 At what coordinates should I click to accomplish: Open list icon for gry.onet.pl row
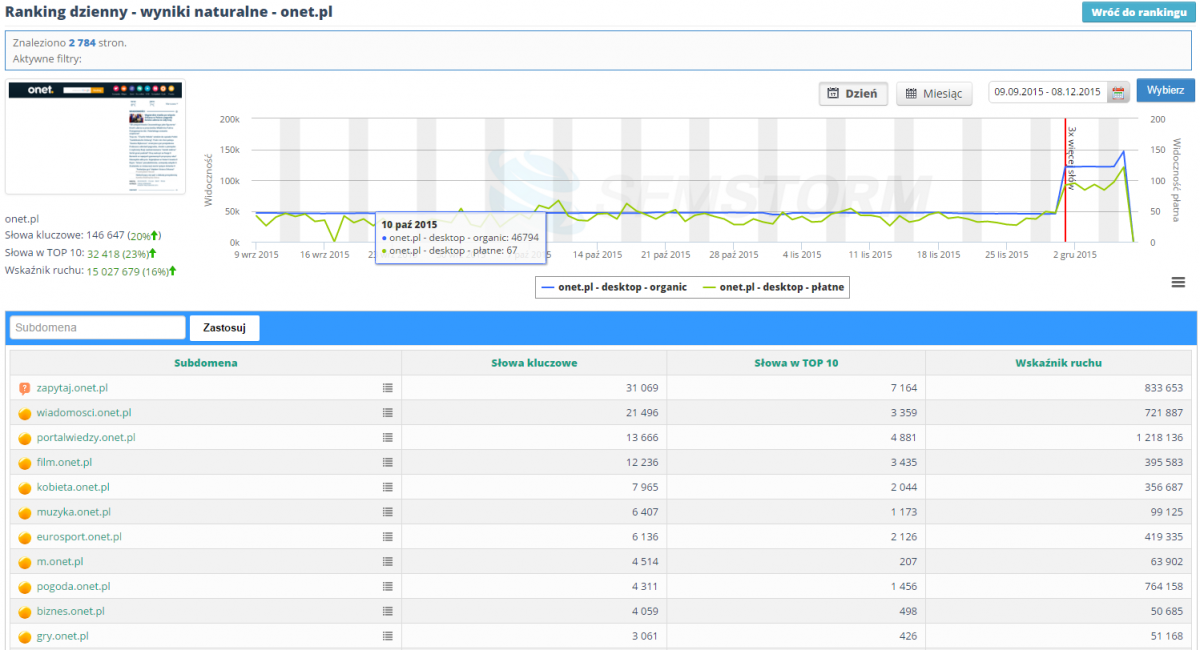[x=387, y=636]
